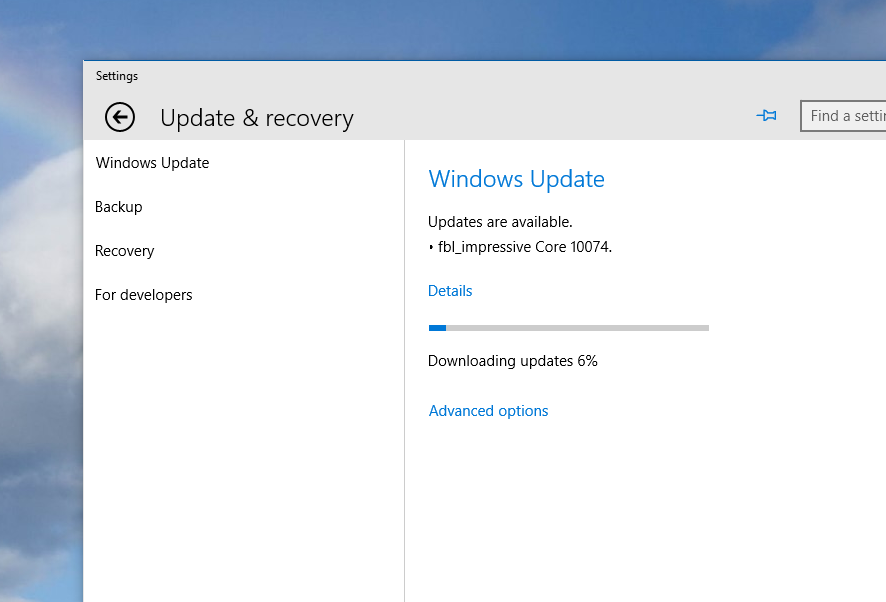
Task: Focus the Find a setting search box
Action: 843,116
